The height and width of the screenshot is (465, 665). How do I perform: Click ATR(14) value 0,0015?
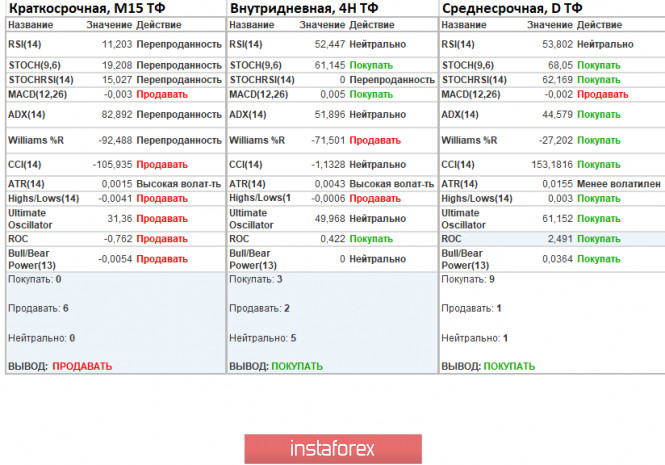click(117, 184)
